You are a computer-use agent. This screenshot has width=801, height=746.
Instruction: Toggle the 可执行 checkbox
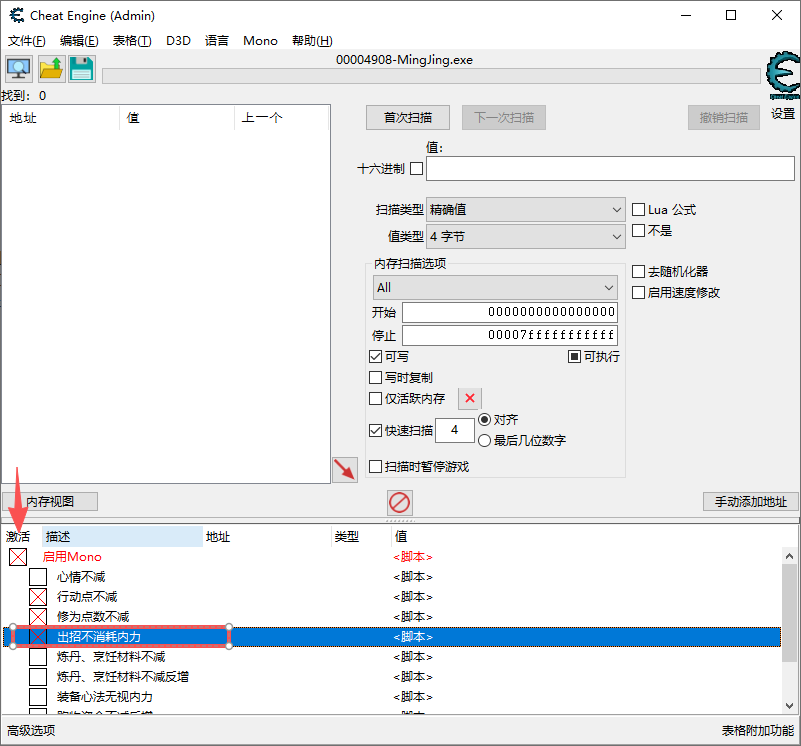[x=574, y=357]
